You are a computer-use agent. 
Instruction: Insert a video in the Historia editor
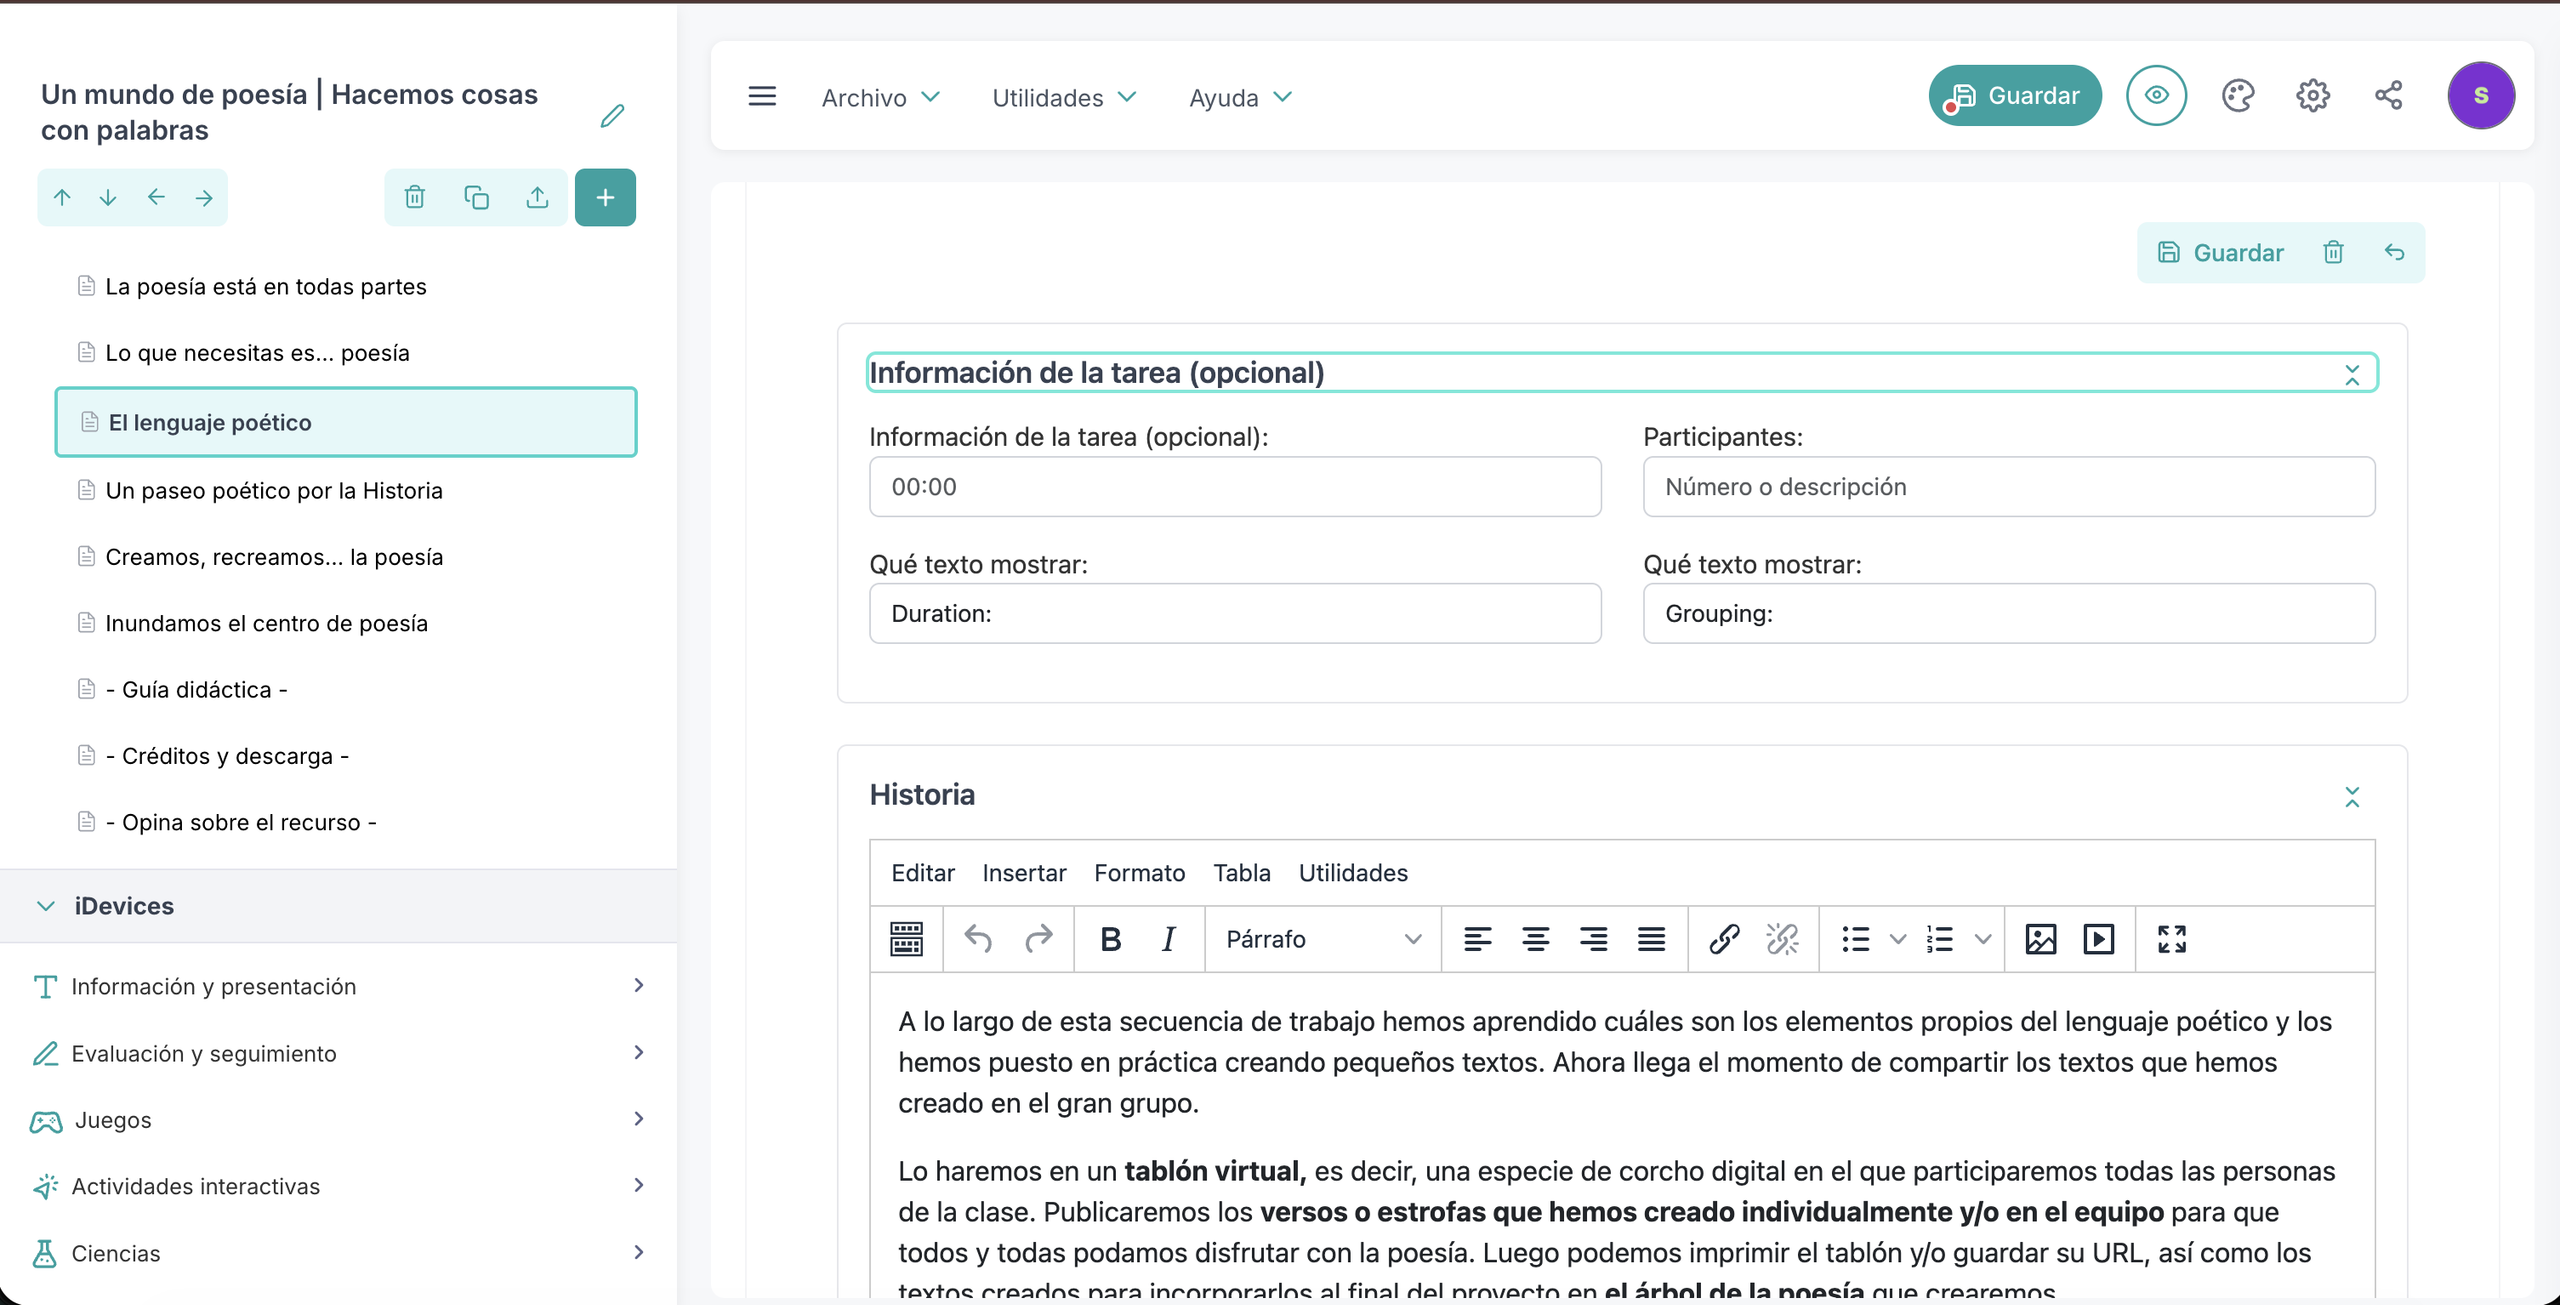tap(2099, 939)
